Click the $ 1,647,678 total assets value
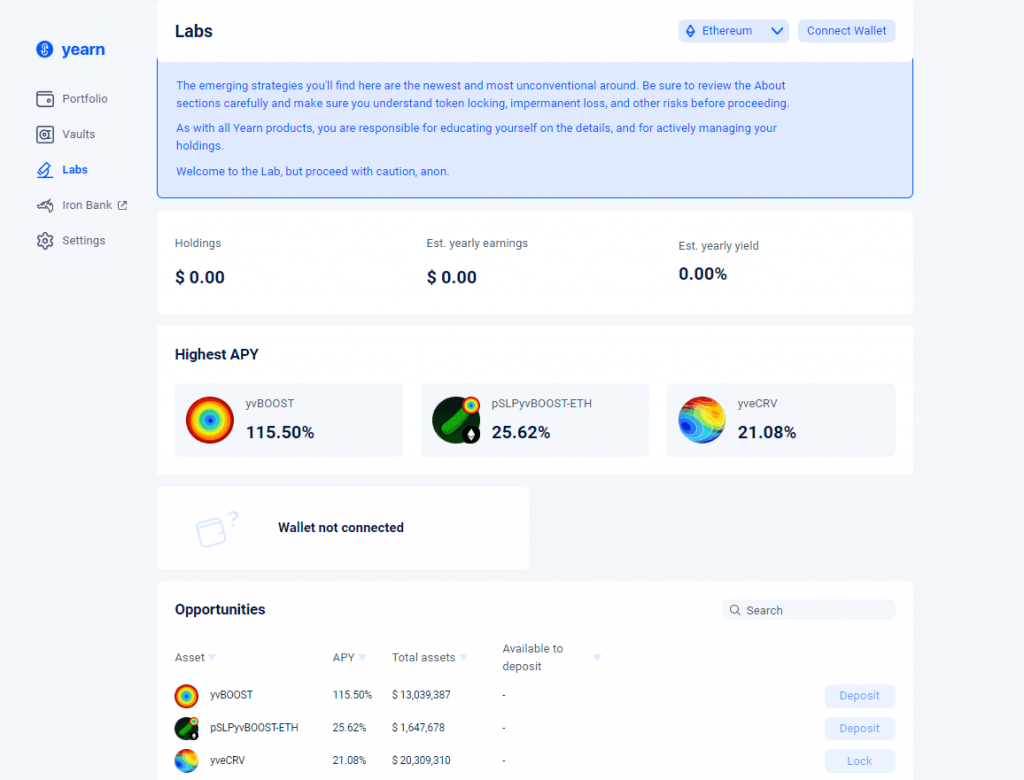 pos(418,728)
